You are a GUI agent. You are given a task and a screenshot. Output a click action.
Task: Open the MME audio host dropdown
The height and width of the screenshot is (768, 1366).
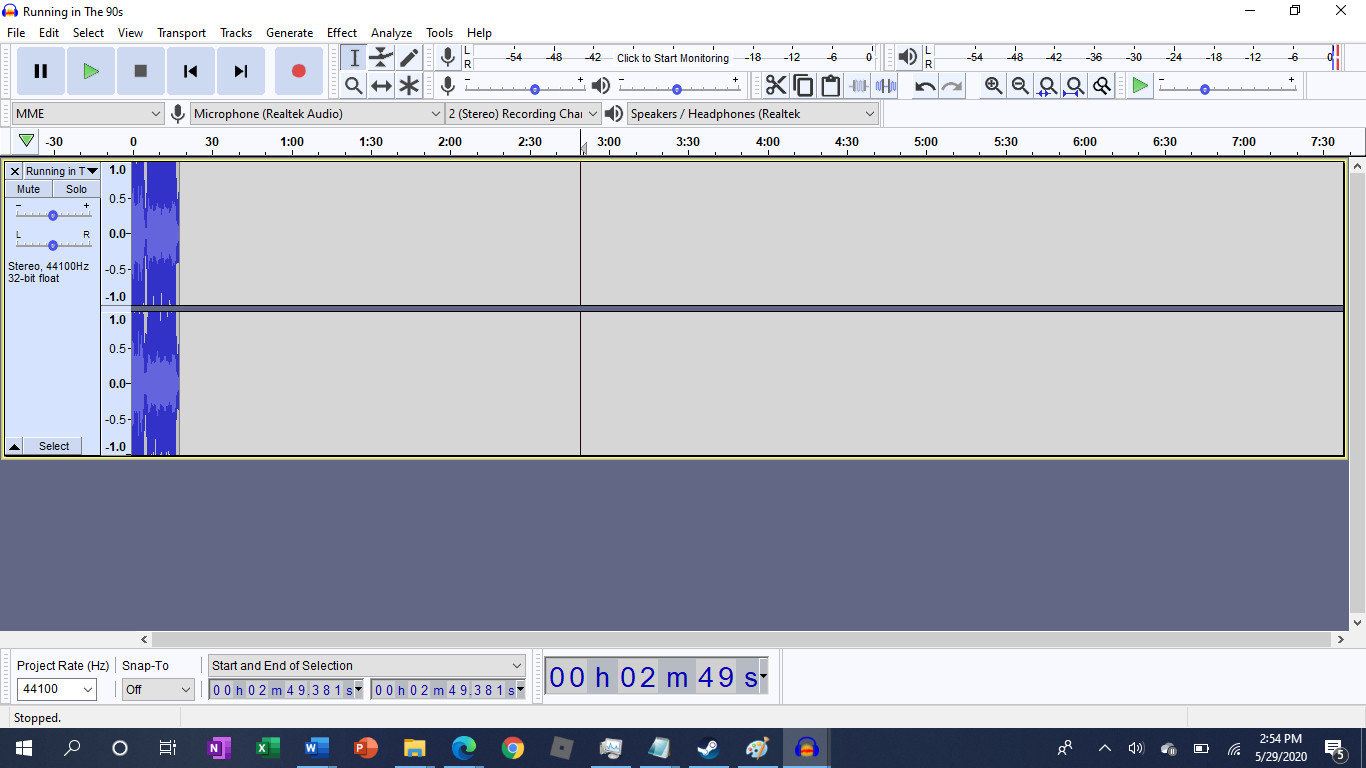pyautogui.click(x=88, y=114)
